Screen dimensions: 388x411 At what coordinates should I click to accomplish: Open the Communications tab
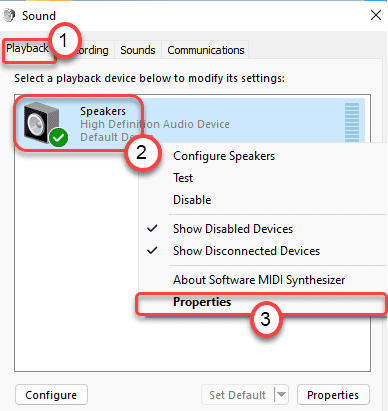pyautogui.click(x=206, y=50)
